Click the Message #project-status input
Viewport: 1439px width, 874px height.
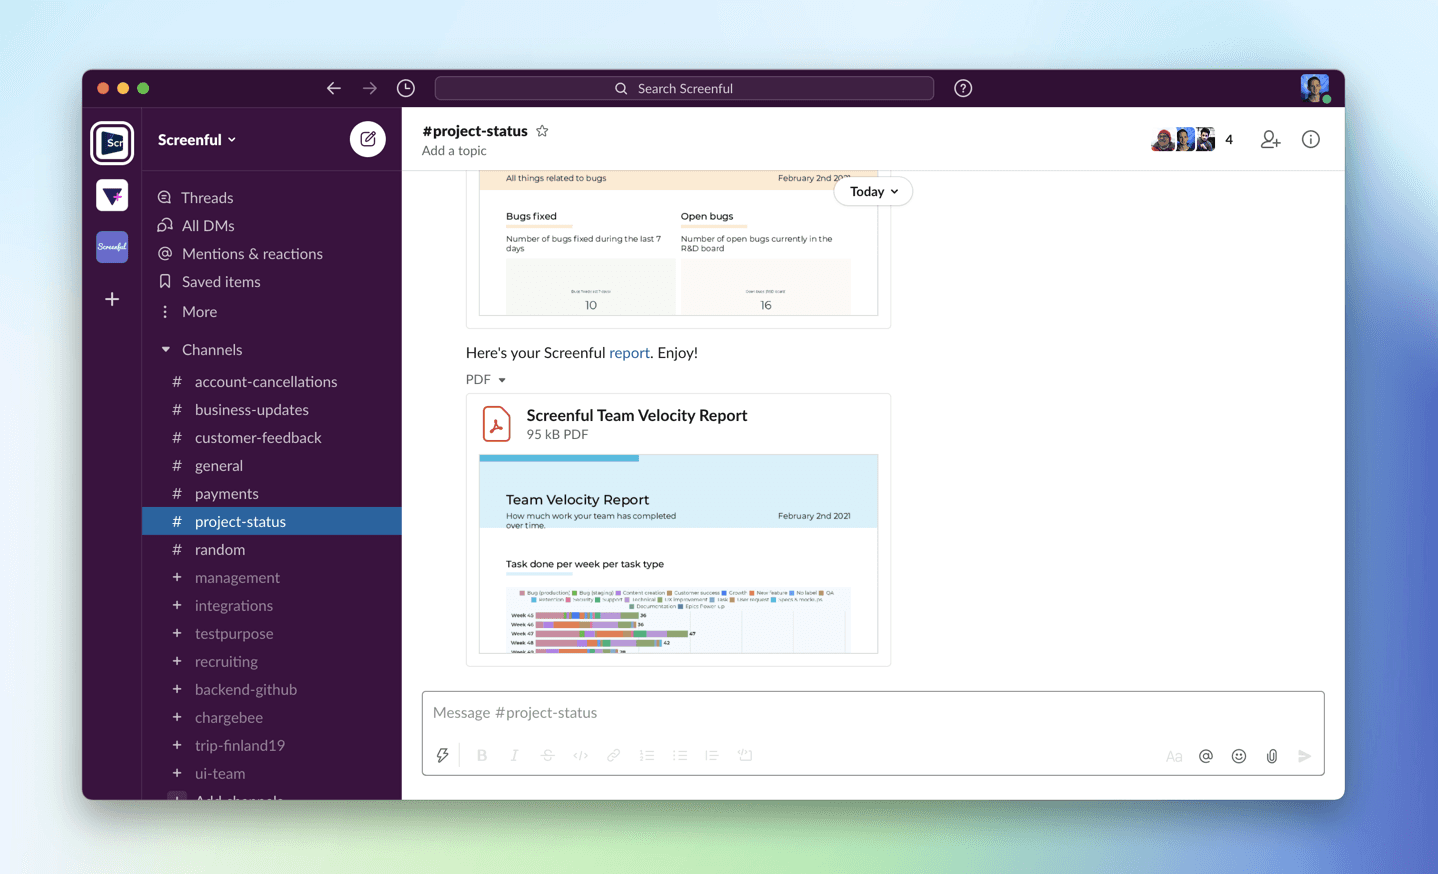pyautogui.click(x=873, y=713)
